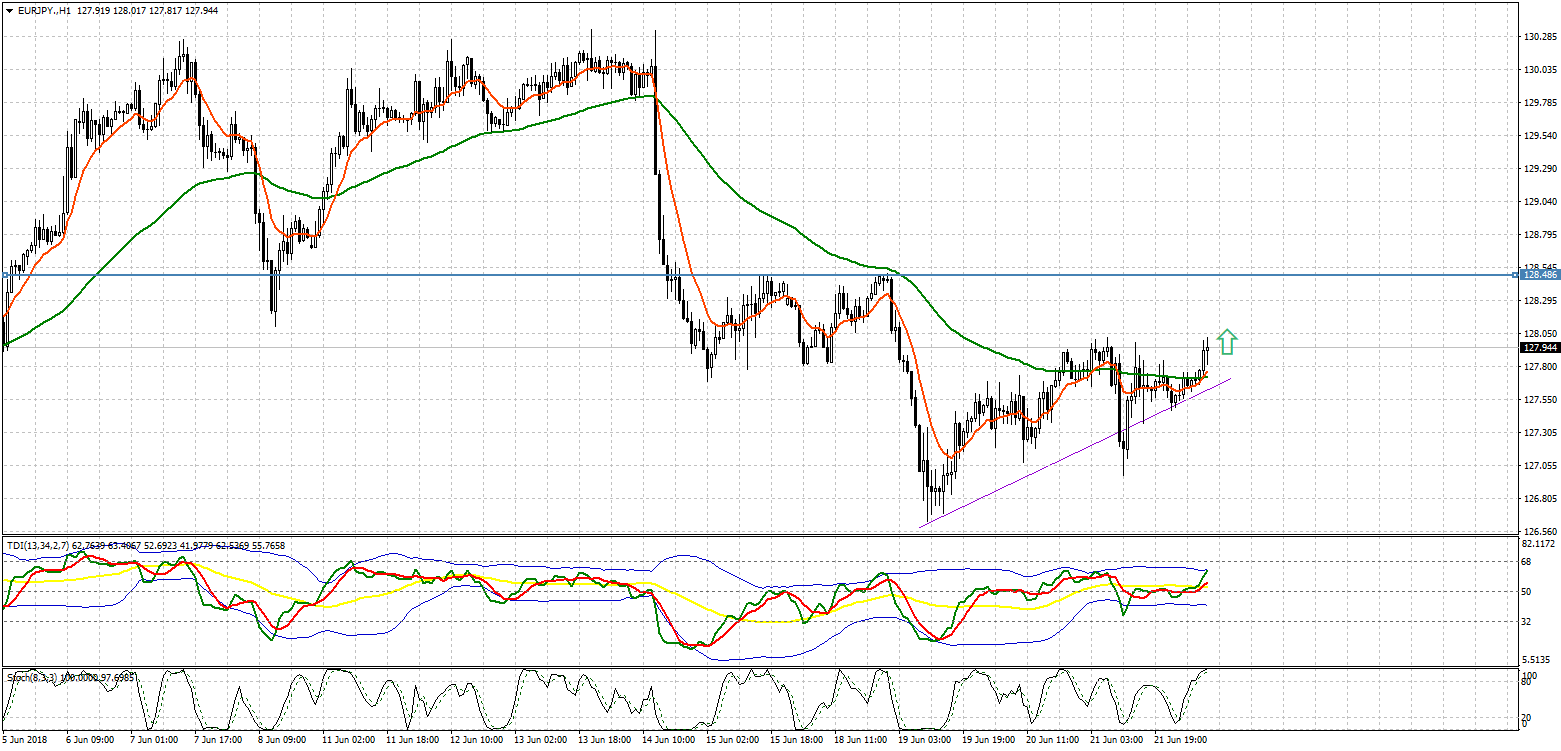Click the 5.5135 TDI scale value
1561x751 pixels.
(x=1538, y=660)
